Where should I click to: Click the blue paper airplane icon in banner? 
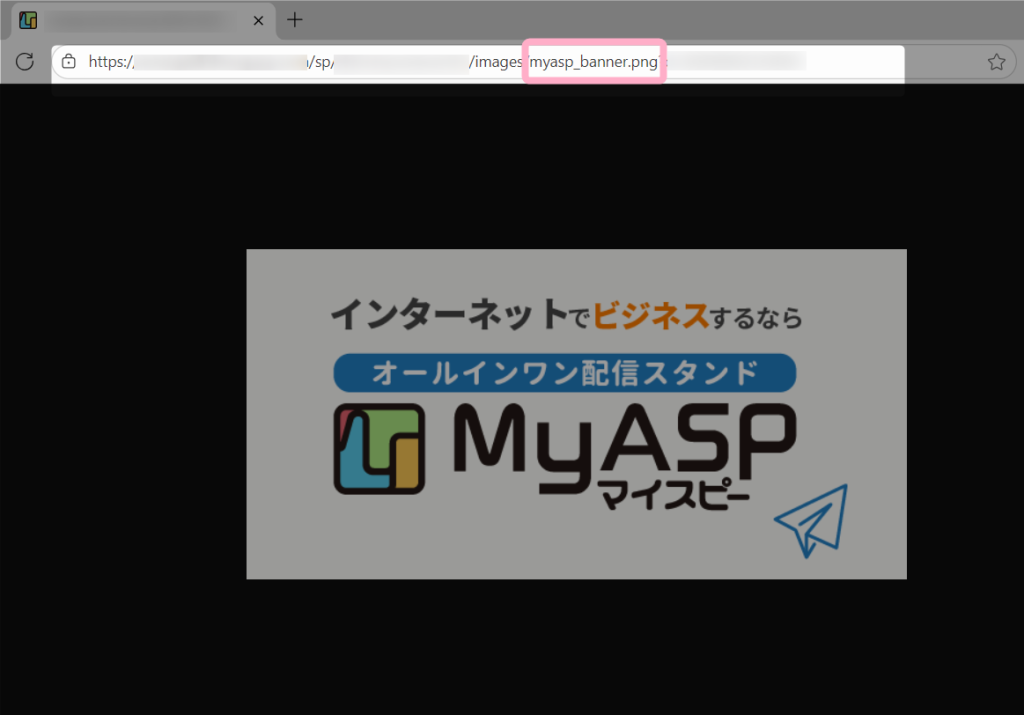[x=811, y=519]
